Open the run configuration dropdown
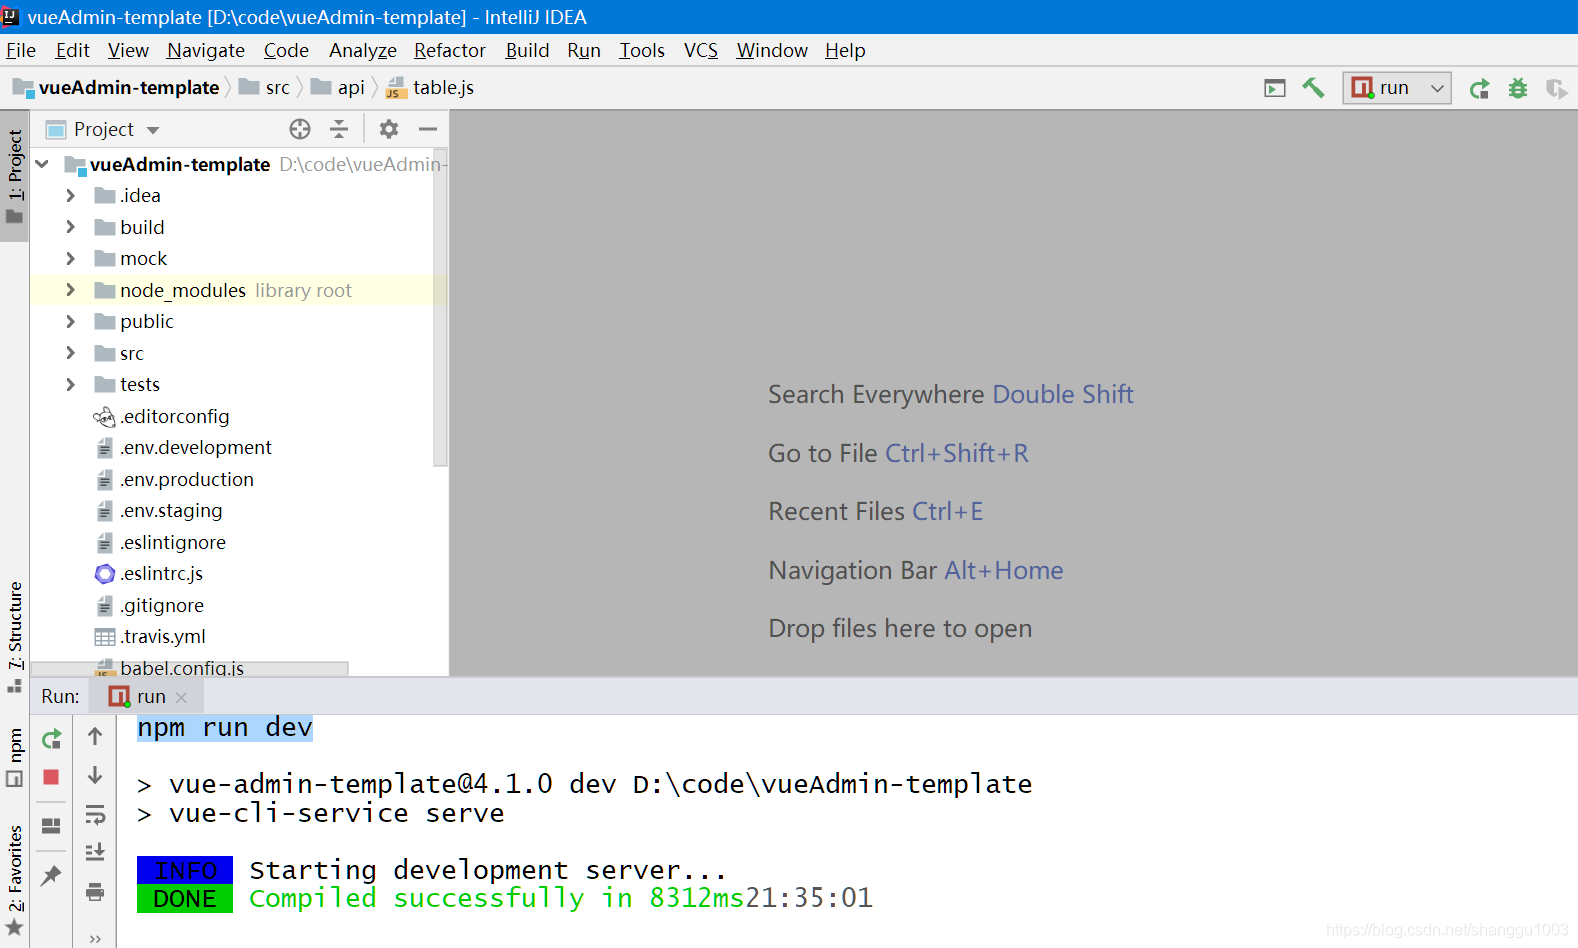Screen dimensions: 1578x948 point(1396,88)
